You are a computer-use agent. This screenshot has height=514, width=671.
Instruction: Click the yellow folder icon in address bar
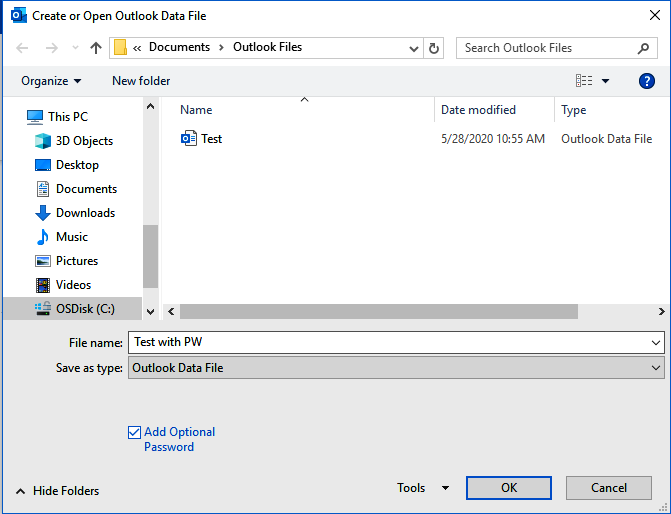pyautogui.click(x=120, y=48)
